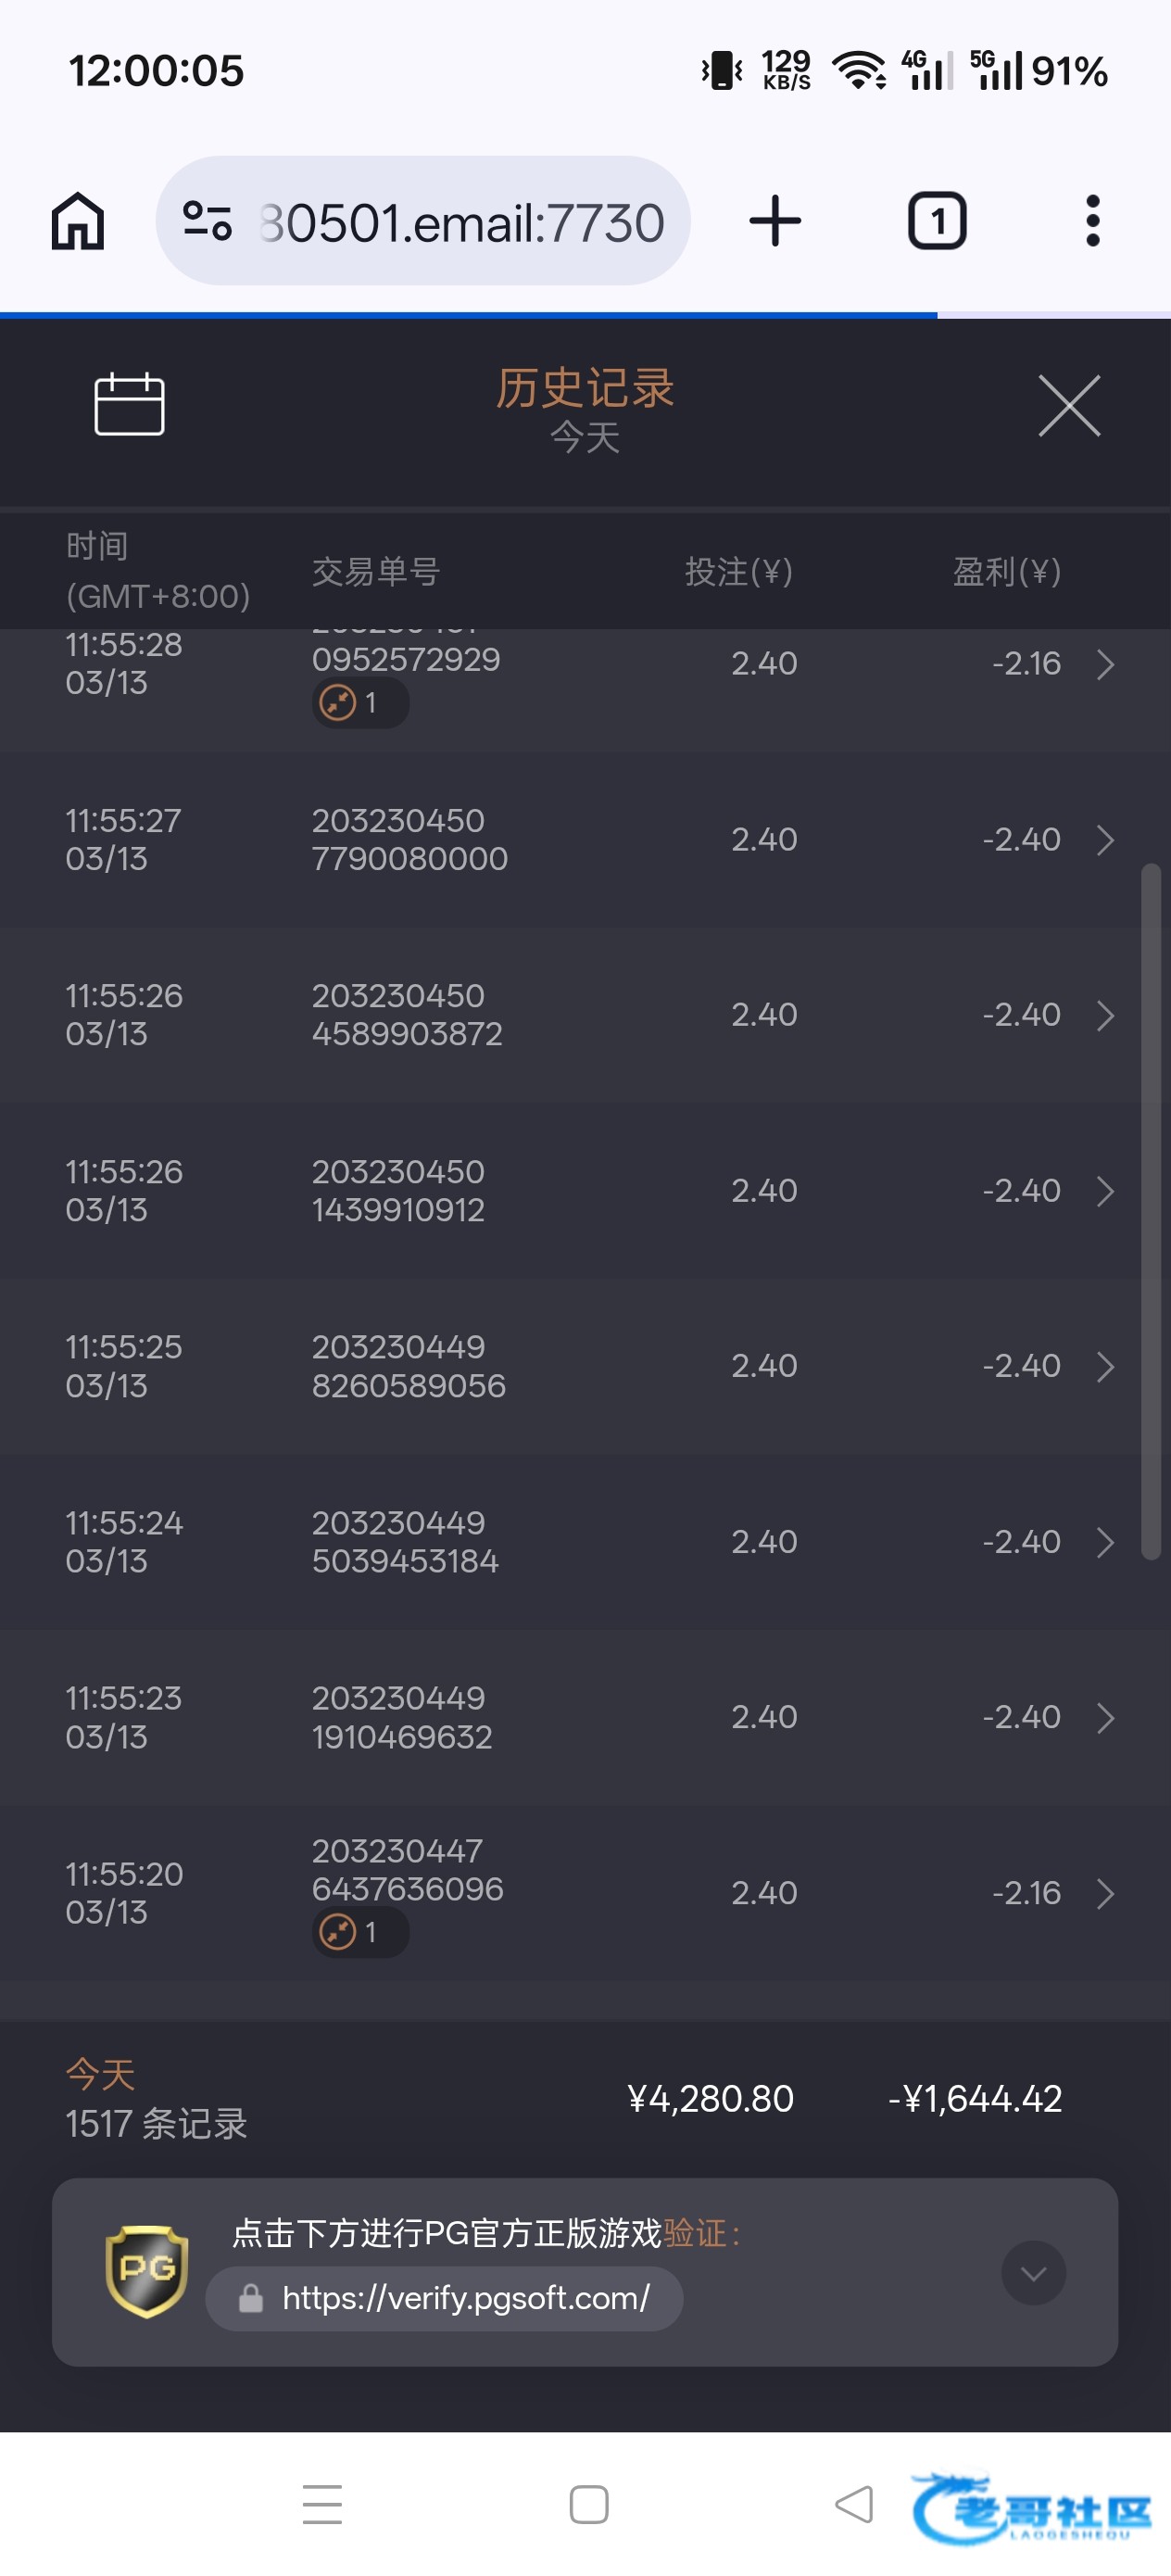Open the browser three-dot menu

pyautogui.click(x=1092, y=221)
